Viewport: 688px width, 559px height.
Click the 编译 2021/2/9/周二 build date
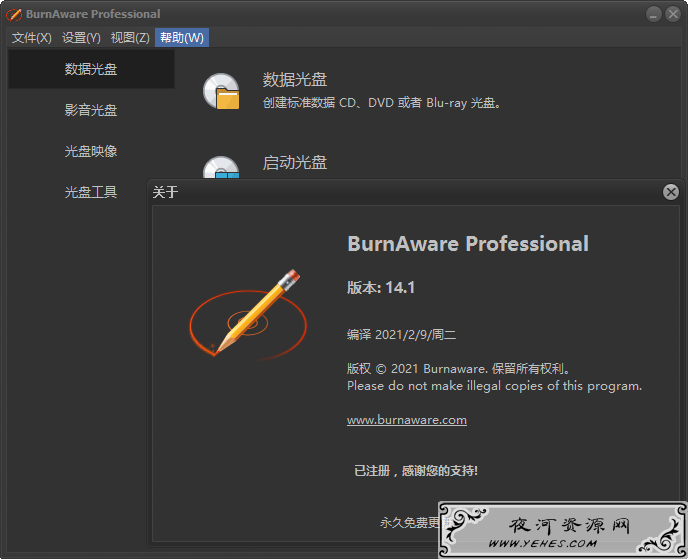tap(401, 335)
